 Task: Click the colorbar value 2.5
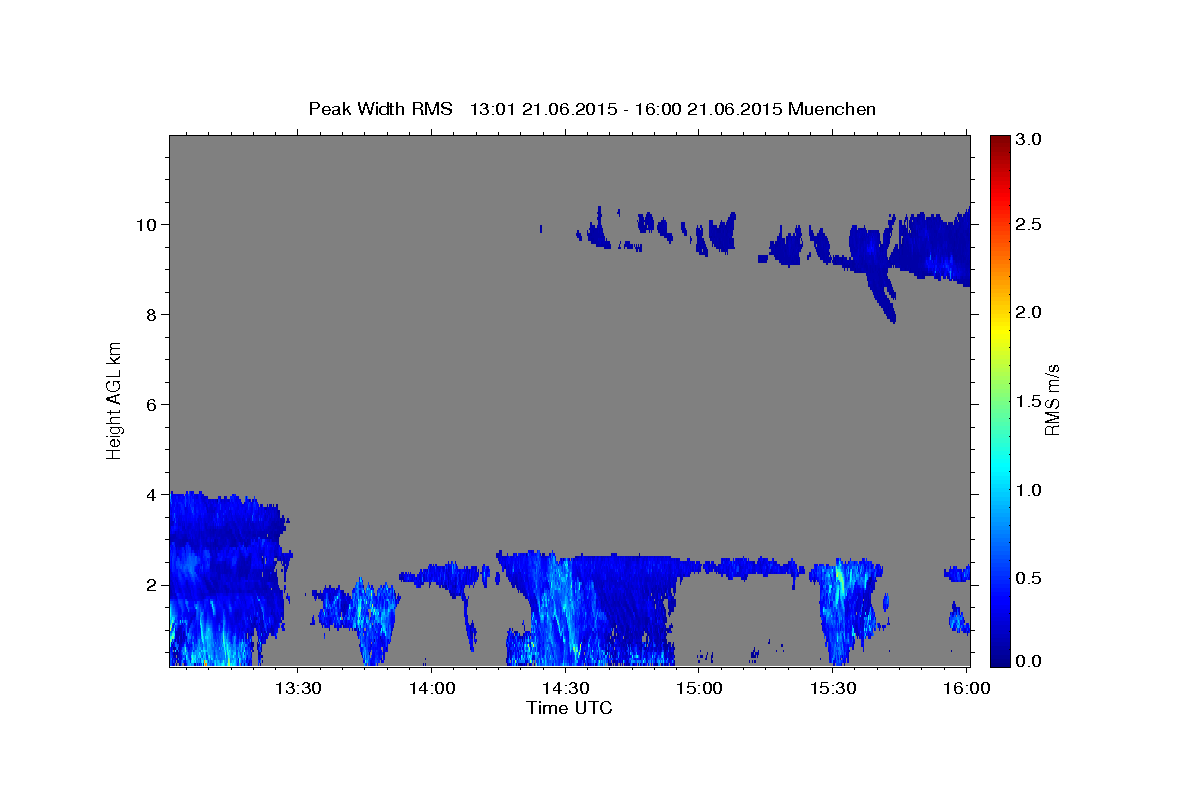(x=1029, y=224)
